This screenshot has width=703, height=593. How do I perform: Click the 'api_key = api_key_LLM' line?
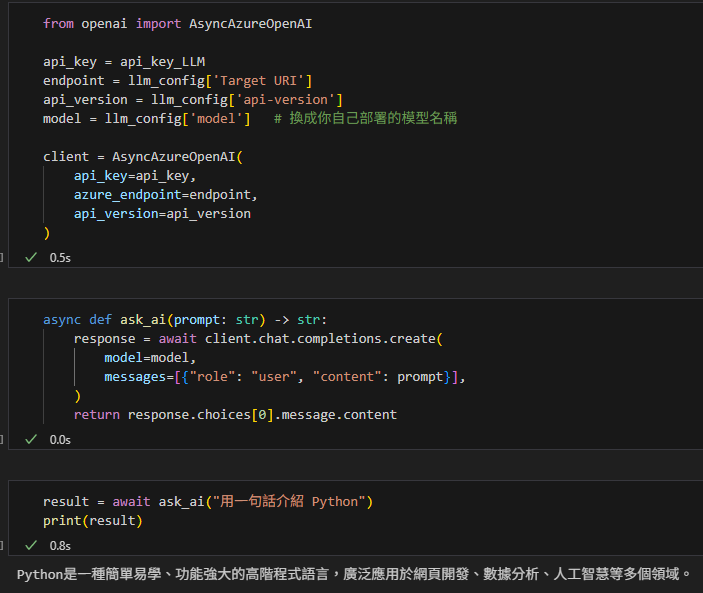pos(124,62)
